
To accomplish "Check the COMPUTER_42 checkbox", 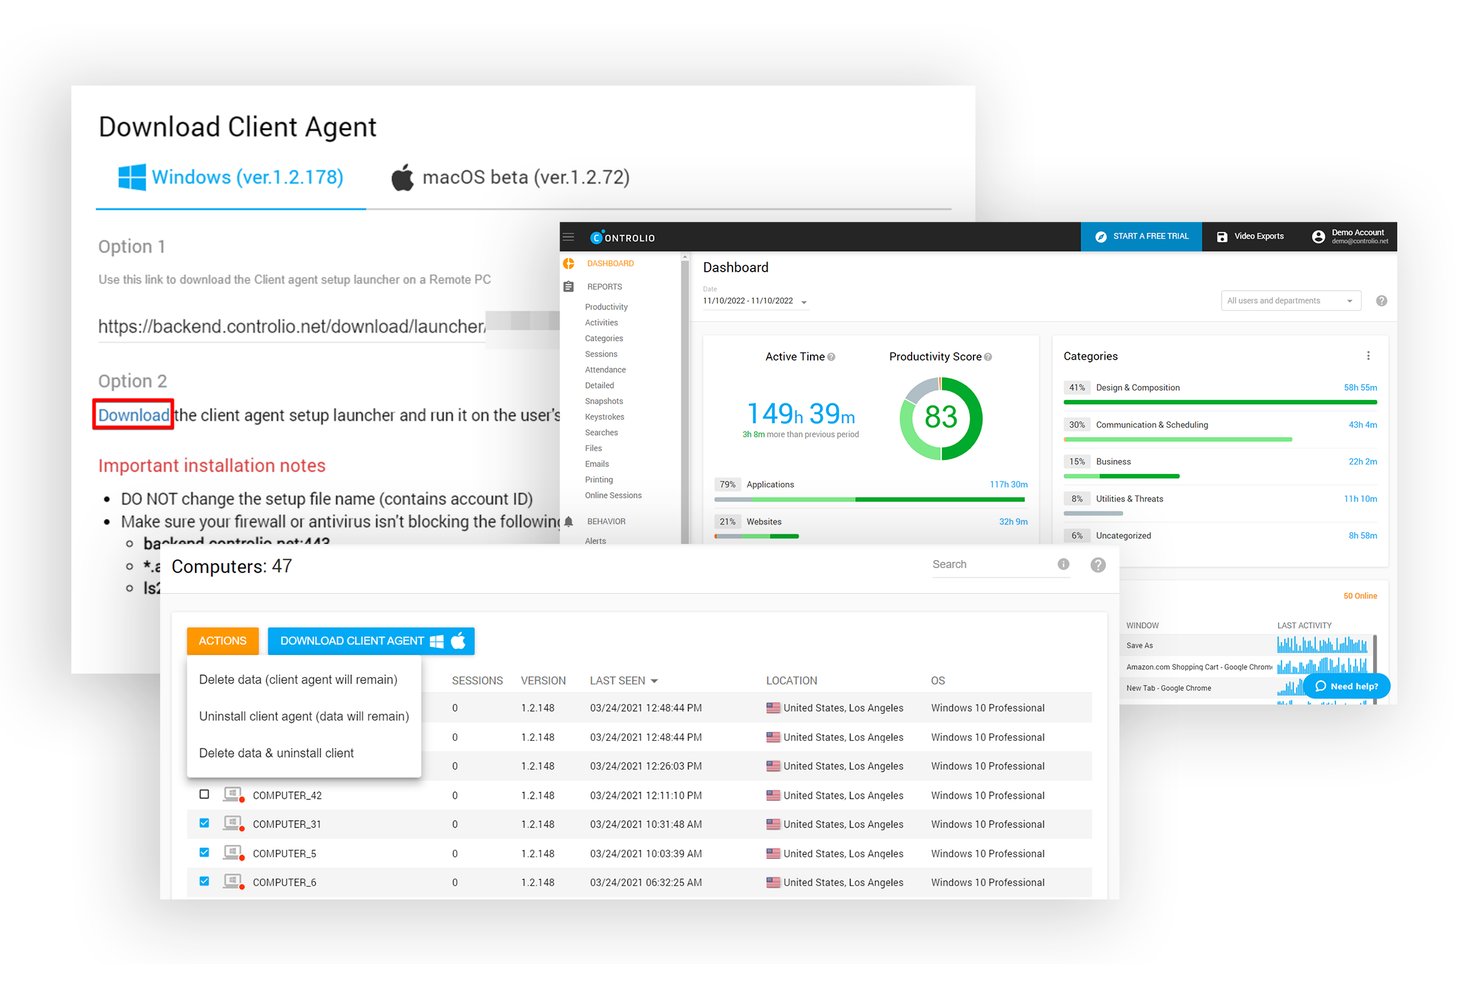I will 204,795.
